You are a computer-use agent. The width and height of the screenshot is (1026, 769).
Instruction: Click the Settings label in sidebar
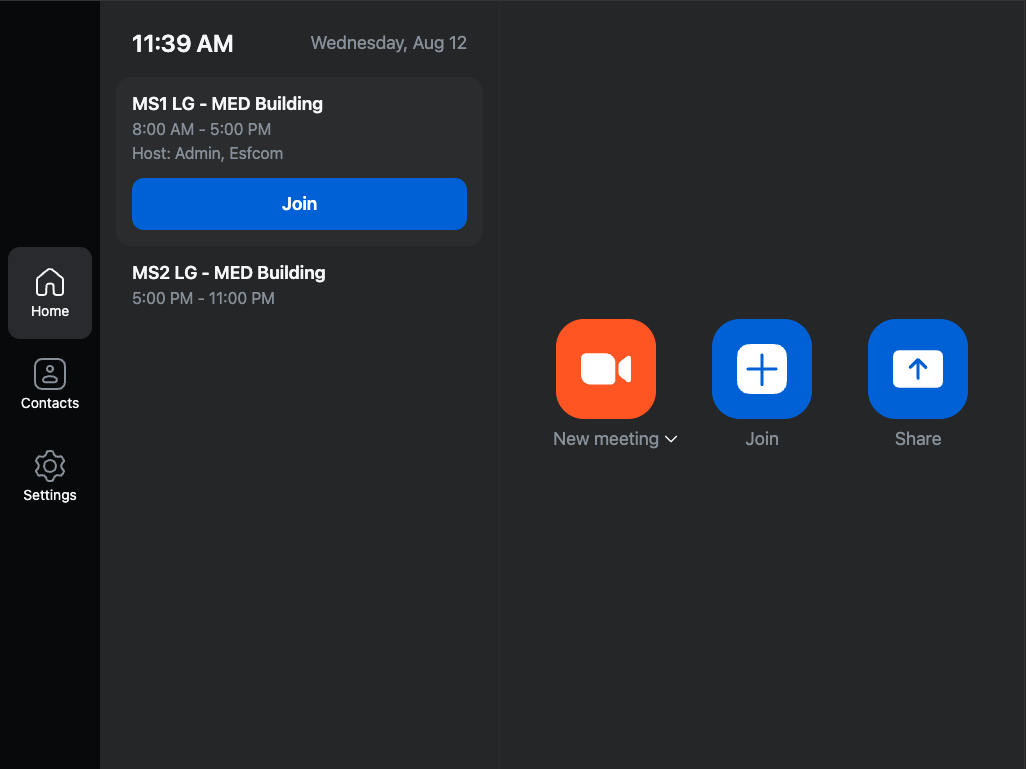[x=50, y=495]
